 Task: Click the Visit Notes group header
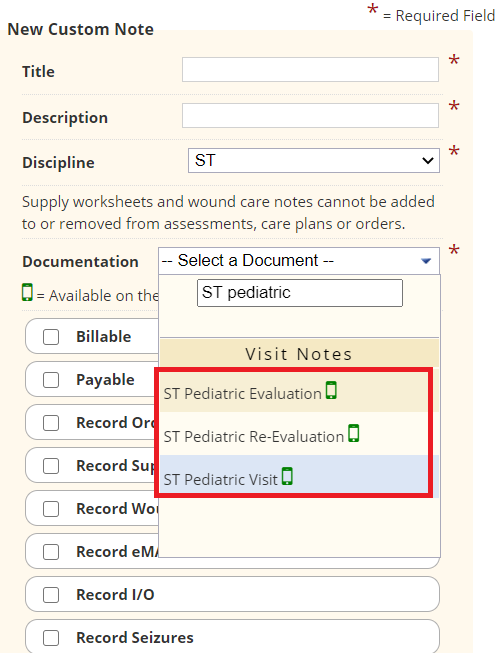tap(299, 354)
